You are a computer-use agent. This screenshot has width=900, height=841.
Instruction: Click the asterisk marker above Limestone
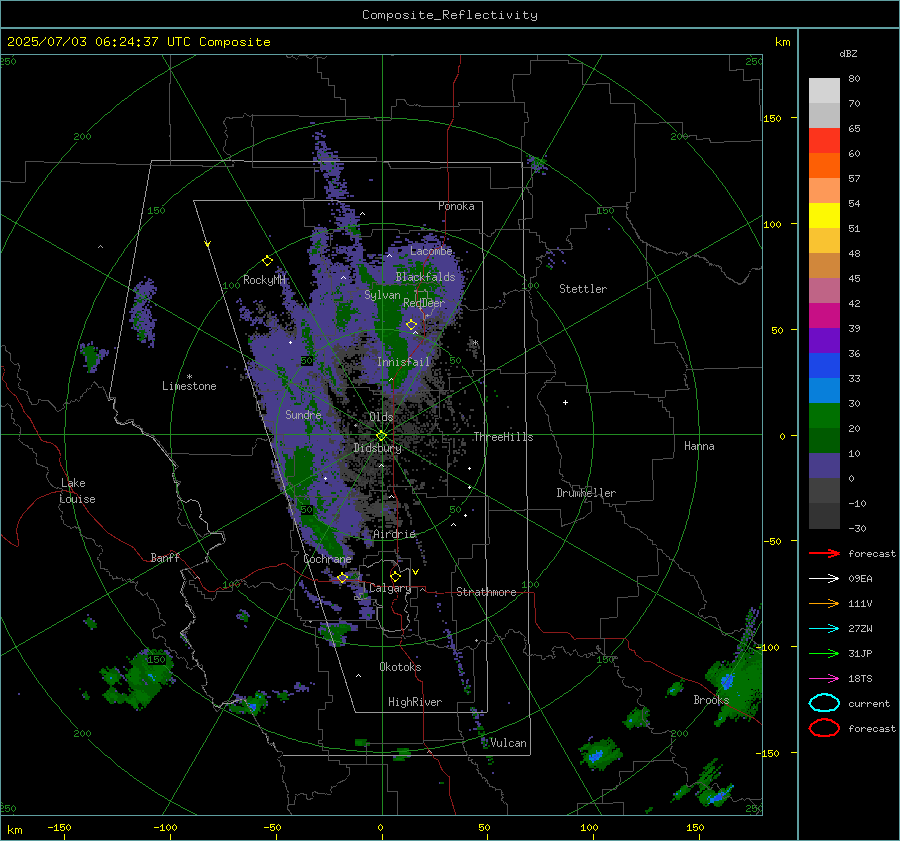tap(189, 377)
